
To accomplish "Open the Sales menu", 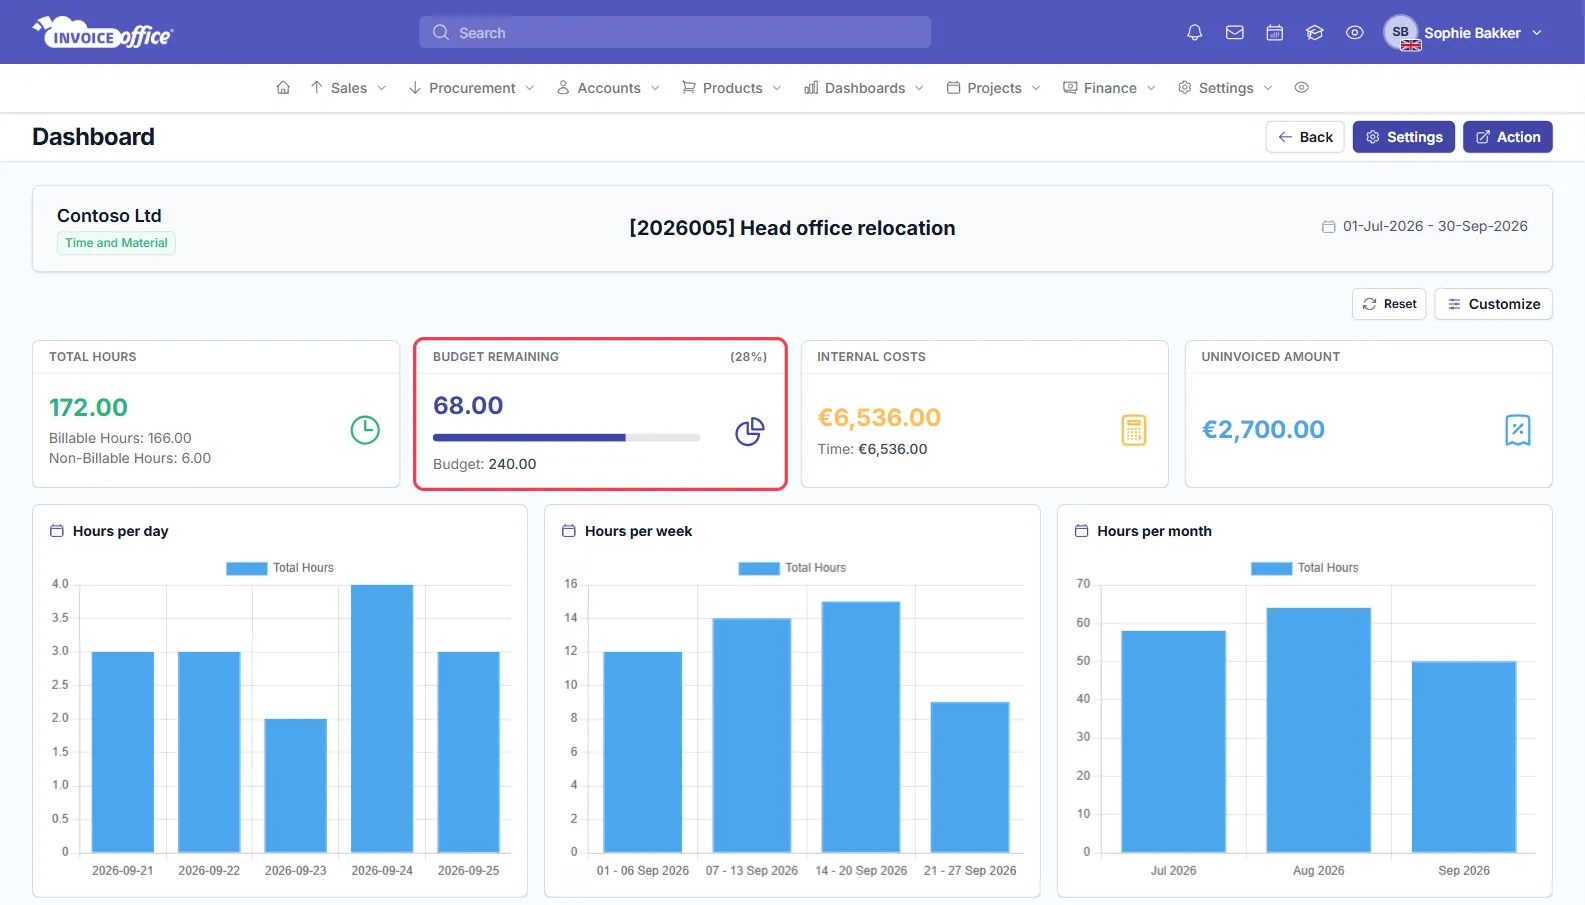I will coord(348,88).
